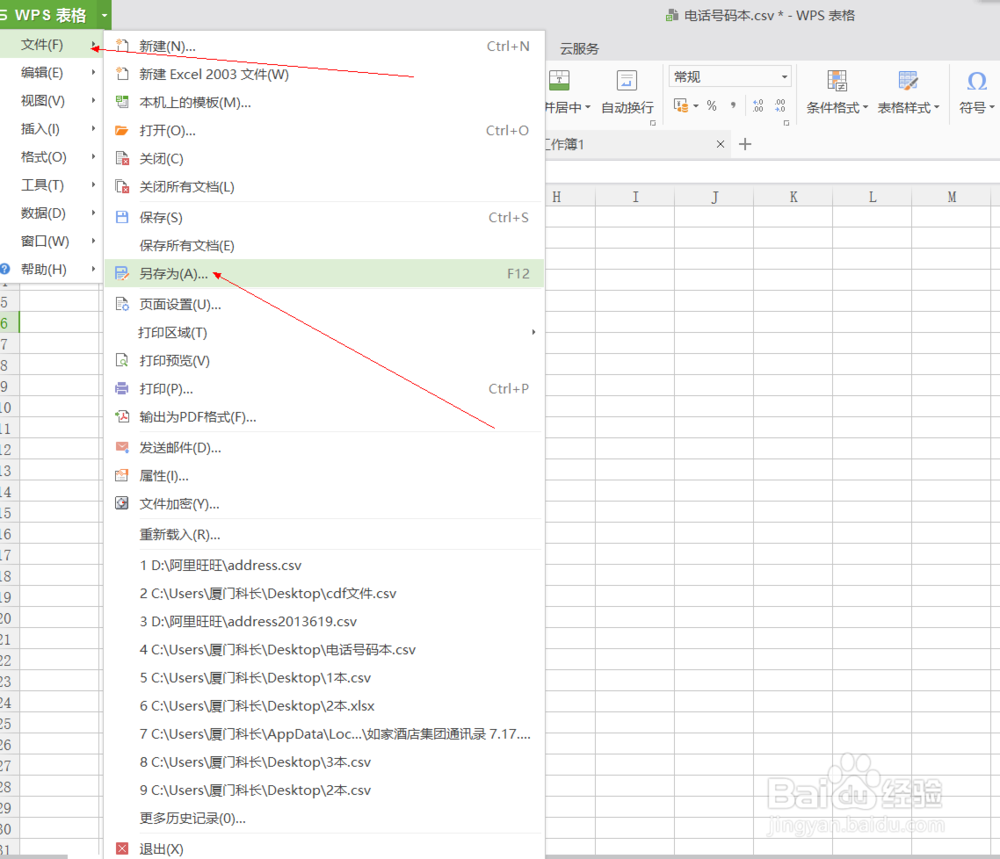The height and width of the screenshot is (859, 1000).
Task: Click the merge and center icon in the ribbon
Action: click(559, 80)
